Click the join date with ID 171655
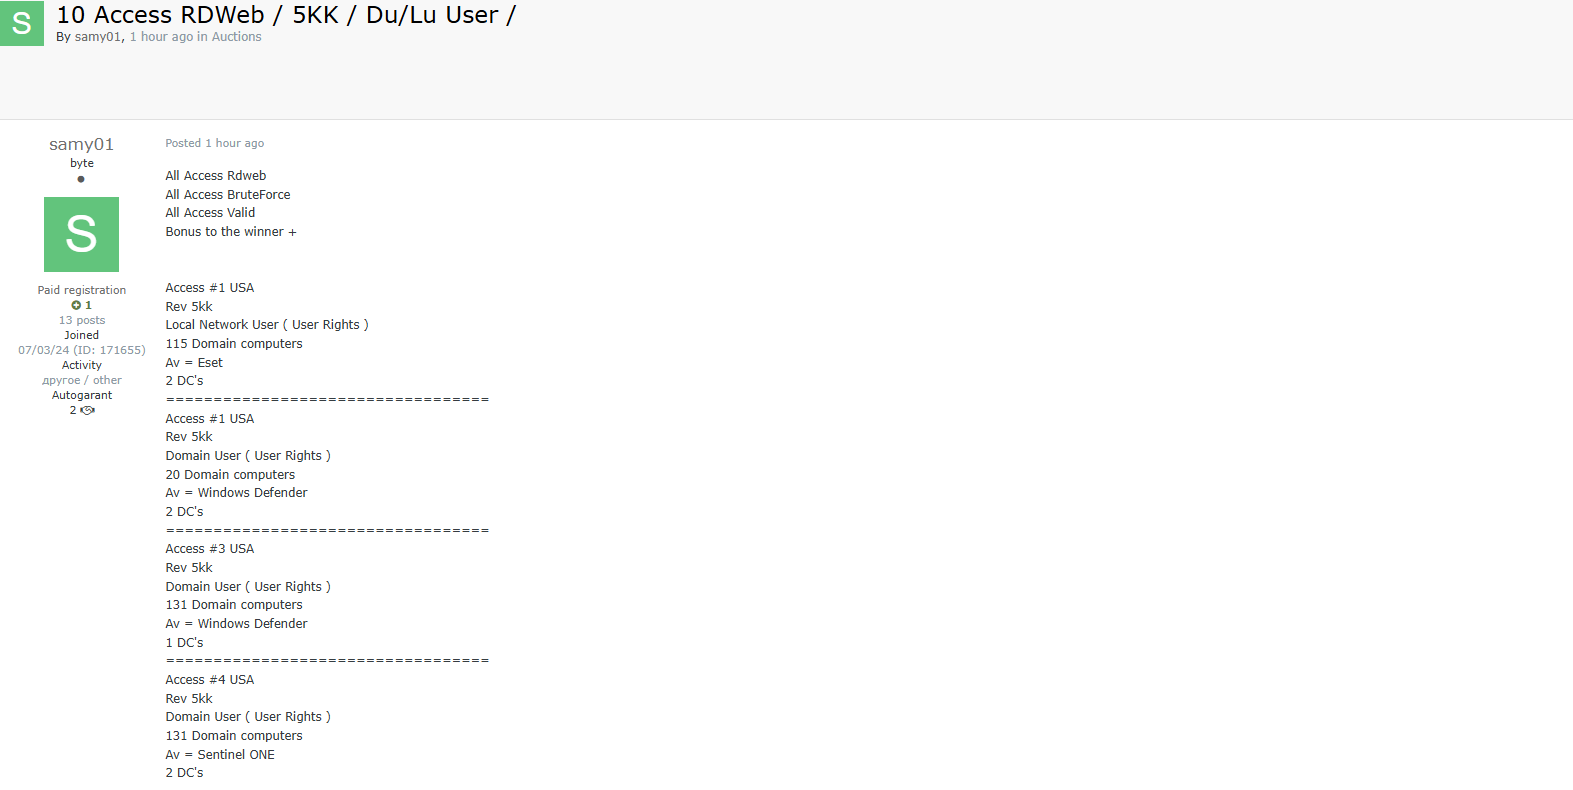Viewport: 1573px width, 790px height. tap(82, 350)
